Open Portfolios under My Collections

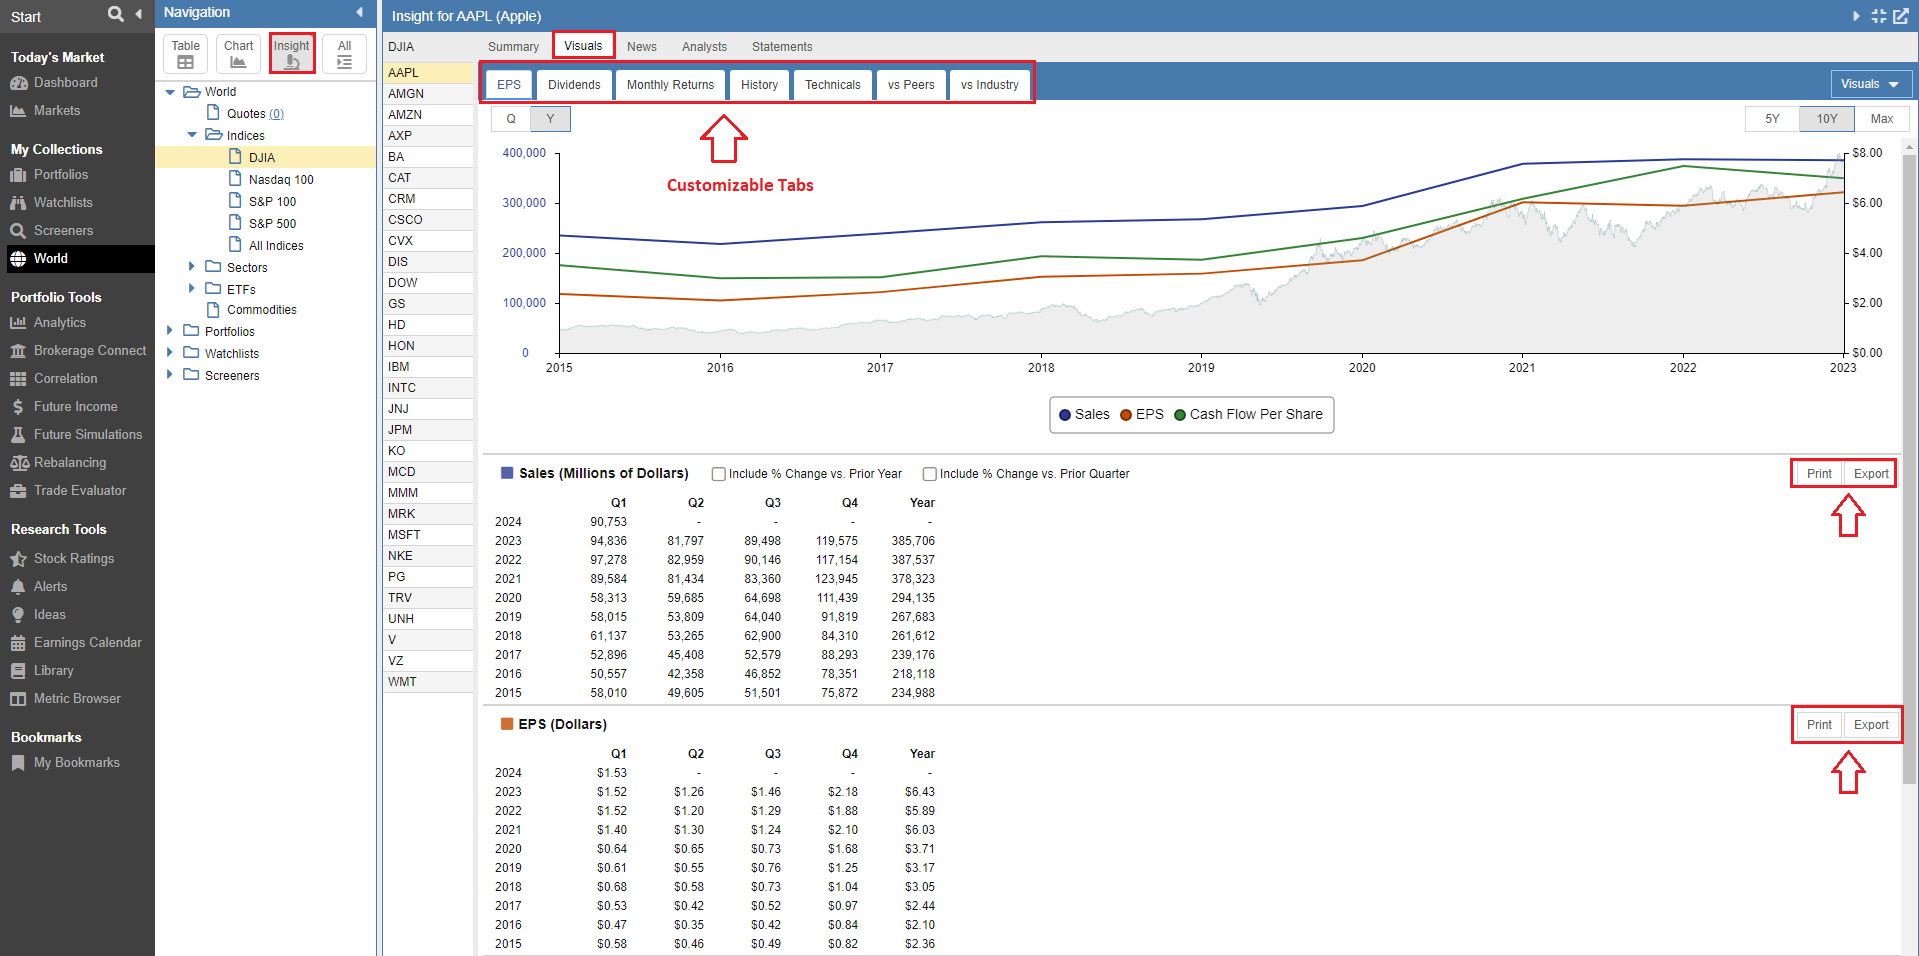pos(61,175)
